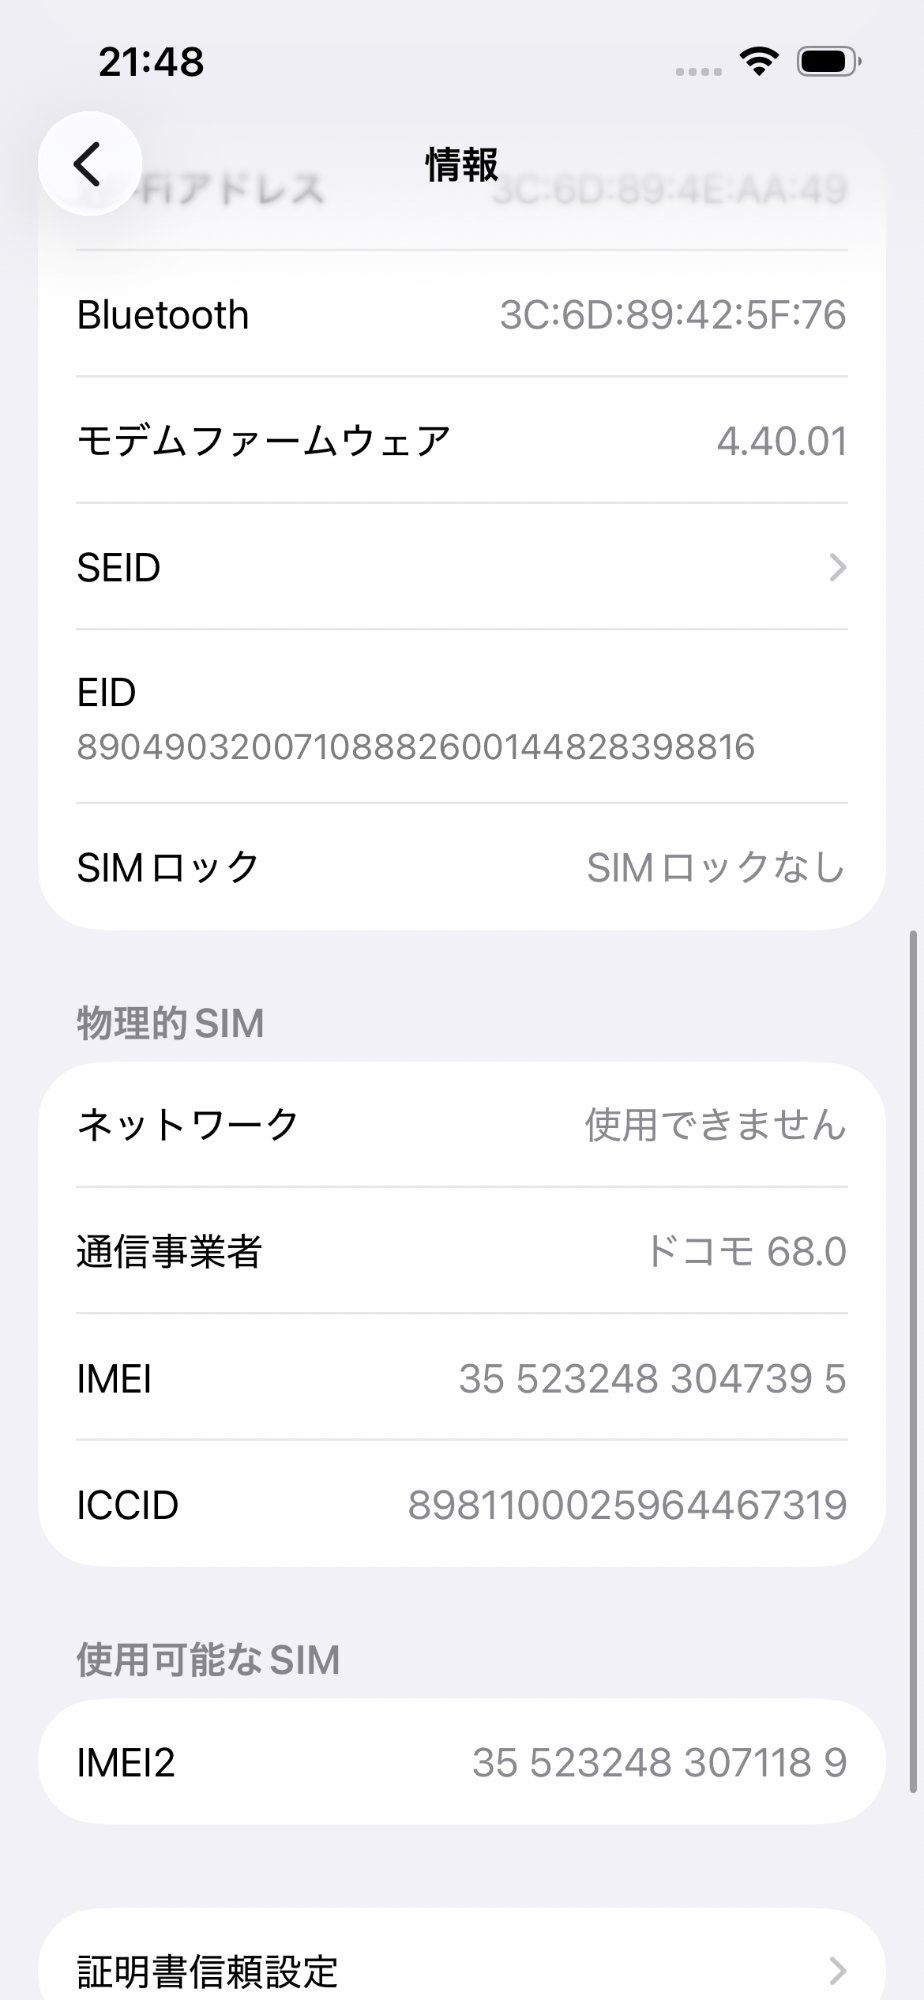Tap the 通信事業者 ドコモ 68.0 value
Image resolution: width=924 pixels, height=2000 pixels.
pos(746,1251)
